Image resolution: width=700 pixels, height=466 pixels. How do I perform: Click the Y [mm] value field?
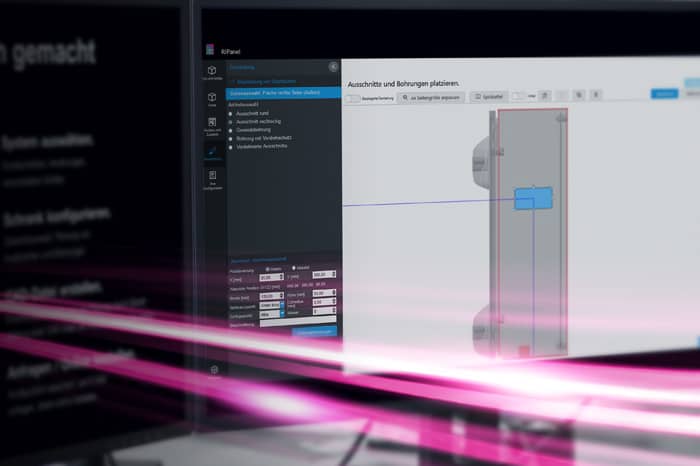tap(324, 275)
